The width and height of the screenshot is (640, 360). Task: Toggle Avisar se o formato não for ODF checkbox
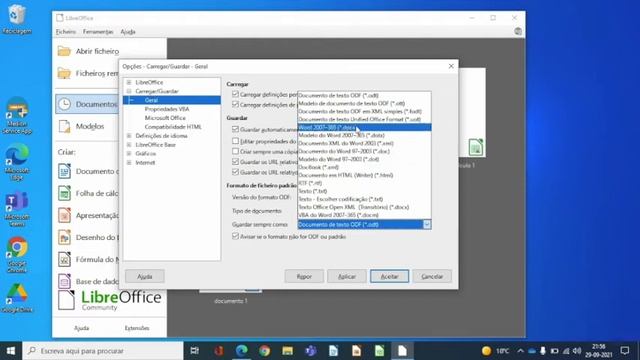pos(235,236)
